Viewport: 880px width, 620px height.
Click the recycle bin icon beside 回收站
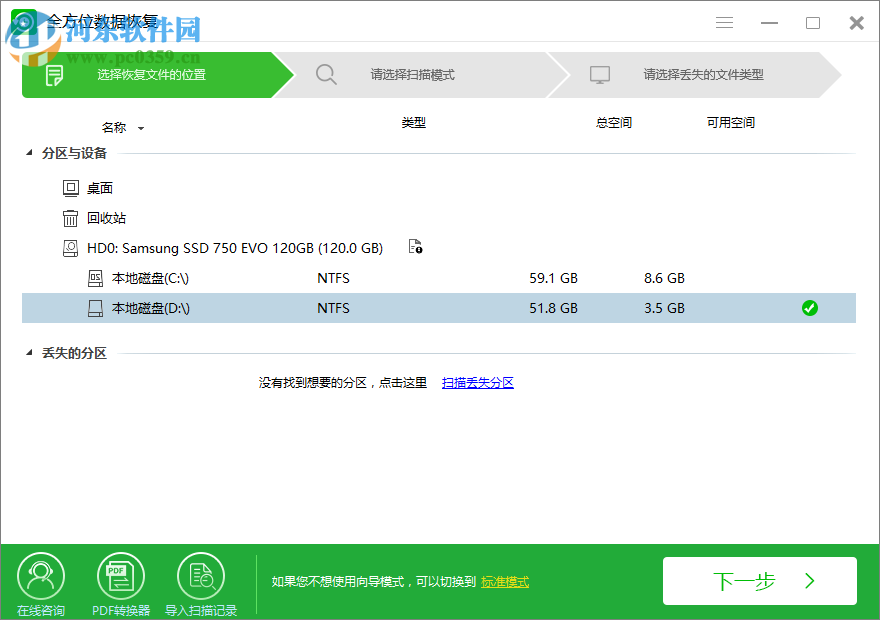72,218
